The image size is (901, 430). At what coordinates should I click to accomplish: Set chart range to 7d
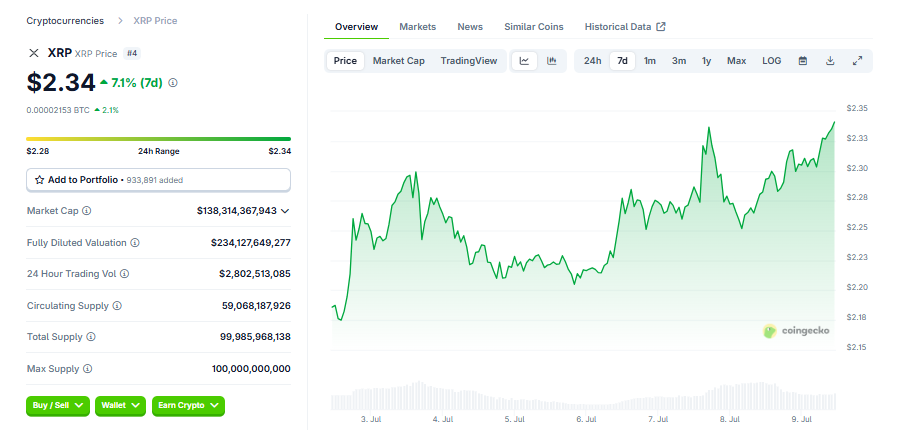coord(622,61)
